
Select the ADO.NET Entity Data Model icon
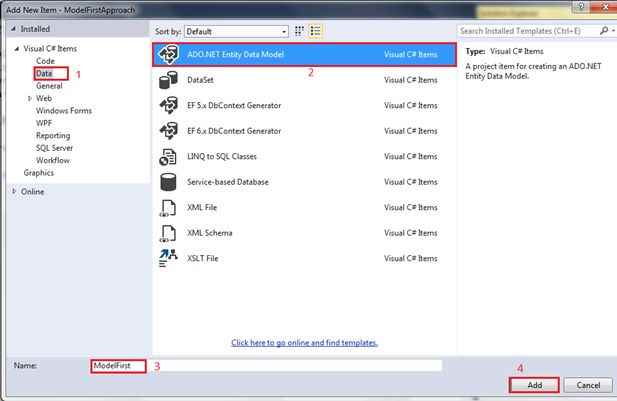click(169, 54)
